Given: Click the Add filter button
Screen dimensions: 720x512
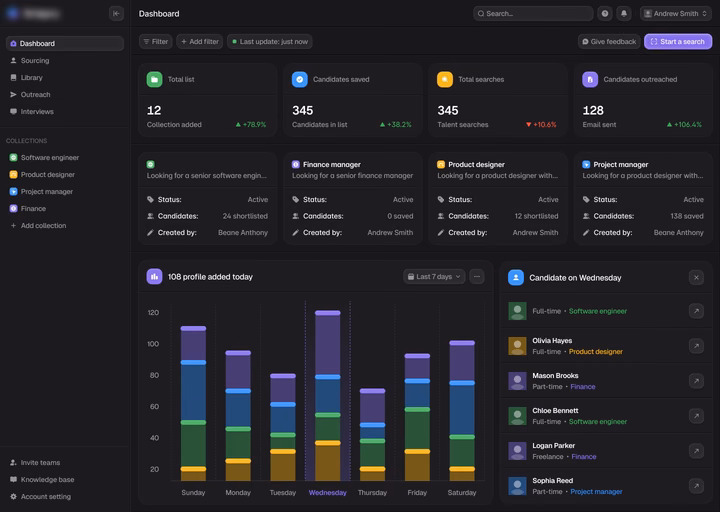Looking at the screenshot, I should (x=200, y=41).
